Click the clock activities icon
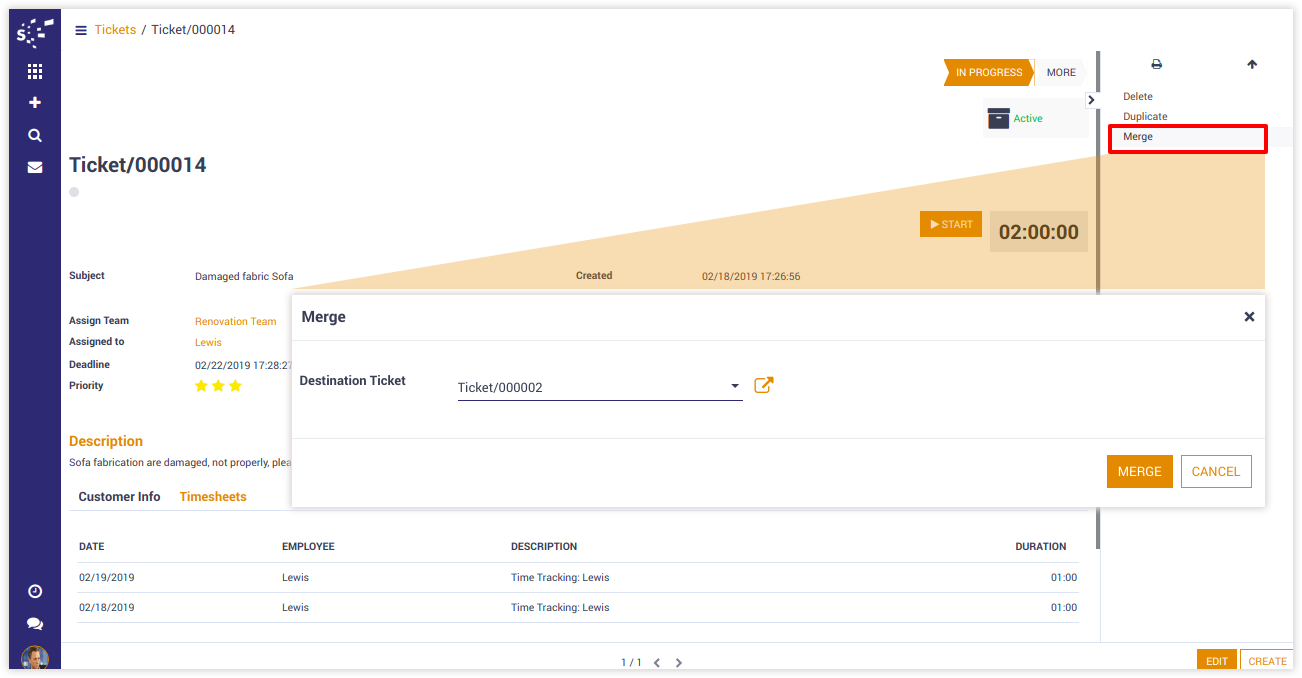 pos(35,591)
